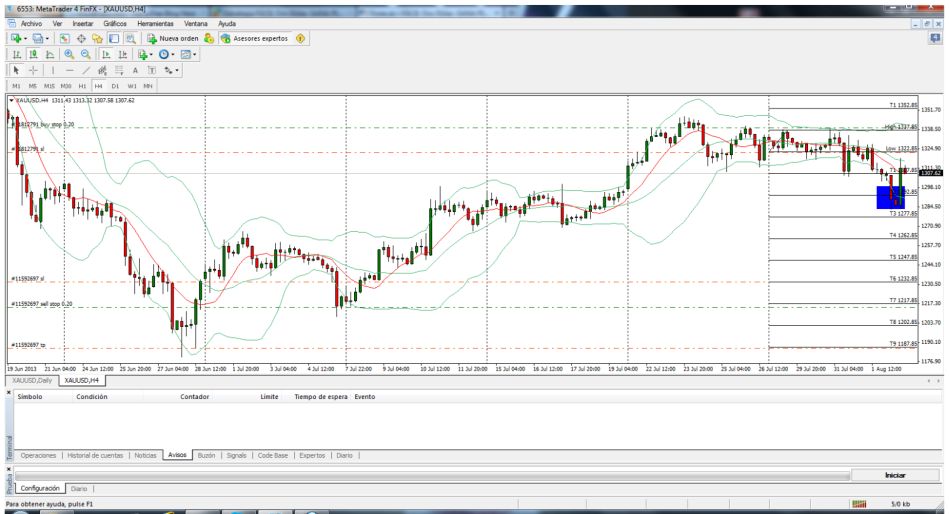Toggle the D1 timeframe button

tap(114, 87)
